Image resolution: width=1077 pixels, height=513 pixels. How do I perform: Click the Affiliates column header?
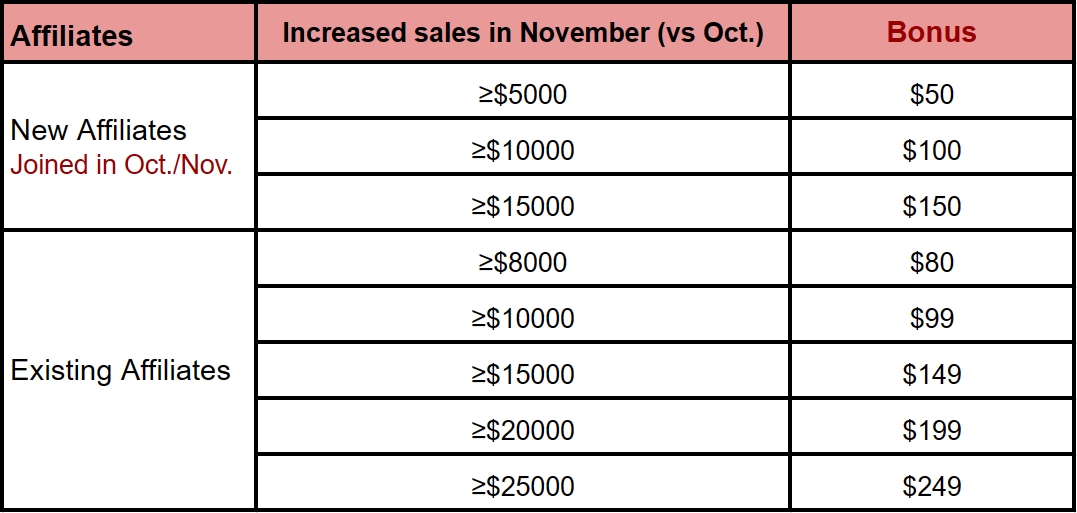[x=129, y=33]
